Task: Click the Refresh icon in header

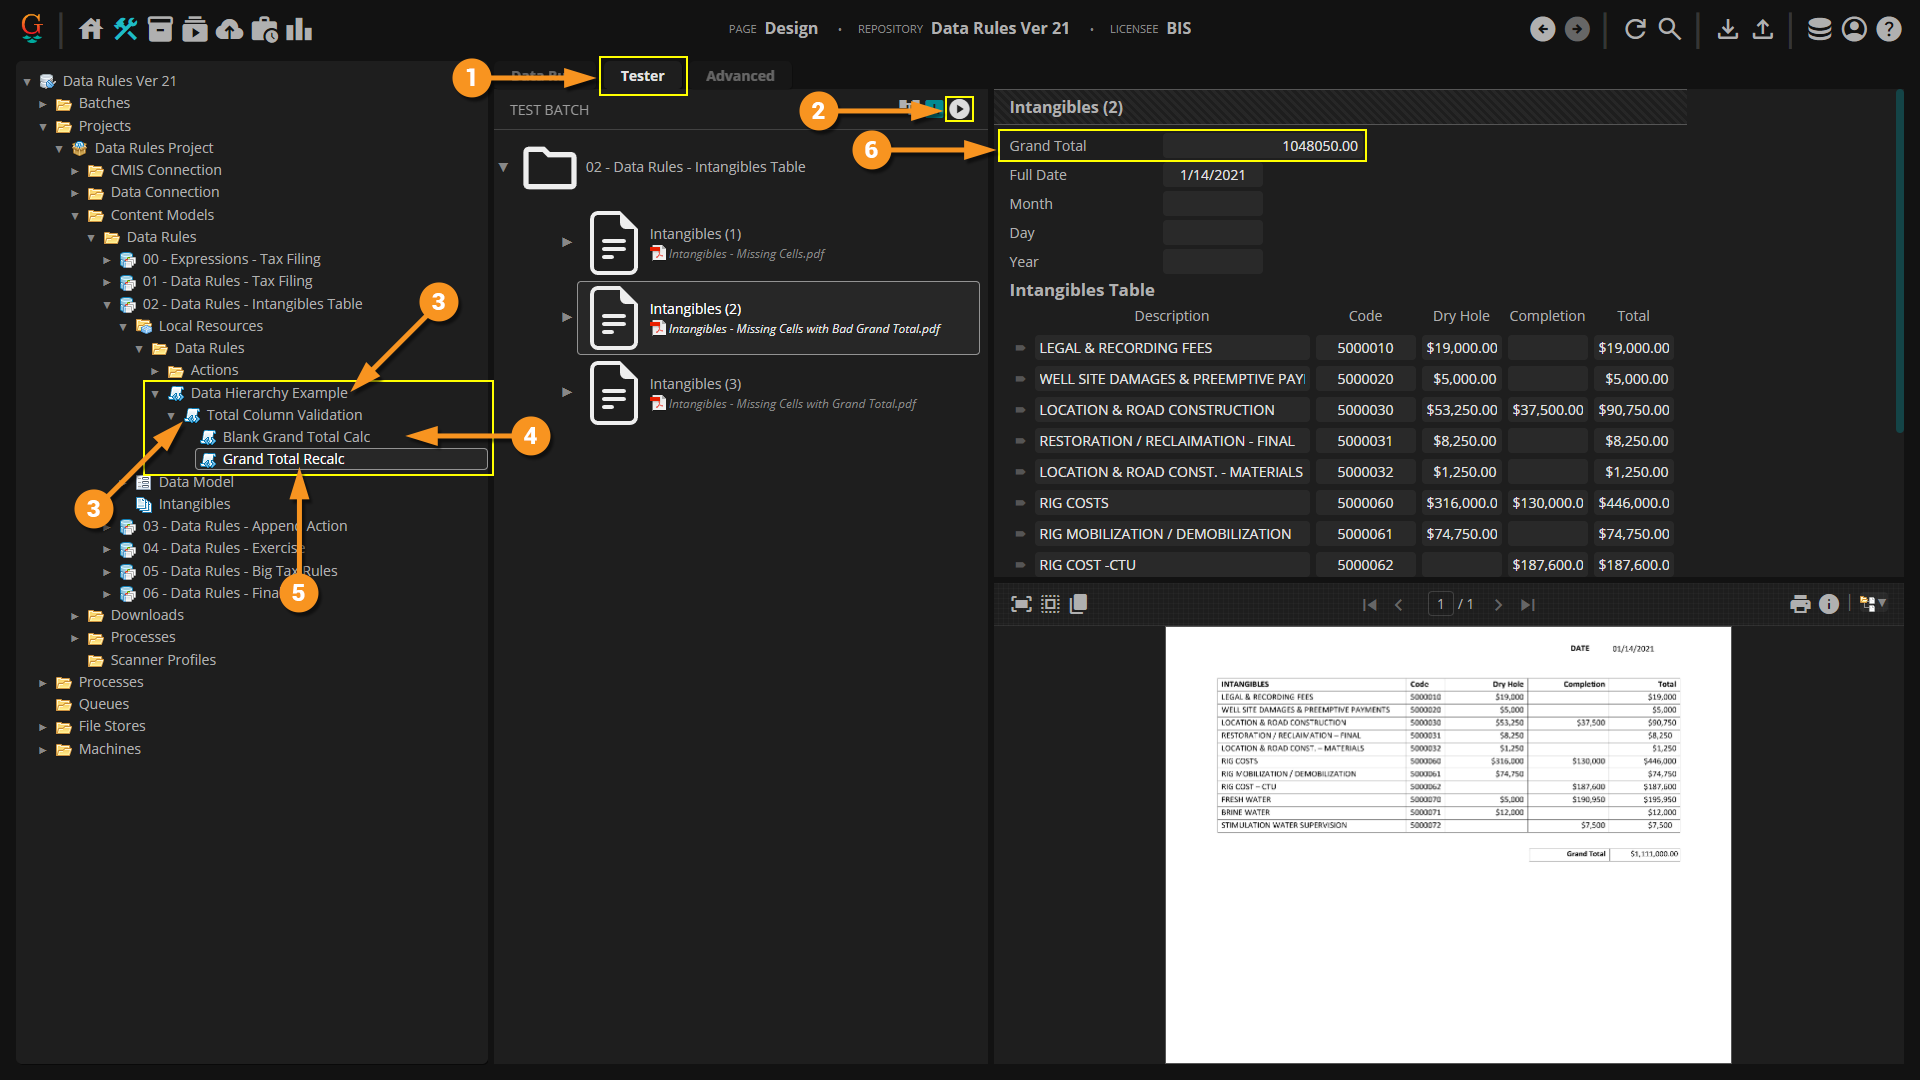Action: click(x=1635, y=29)
